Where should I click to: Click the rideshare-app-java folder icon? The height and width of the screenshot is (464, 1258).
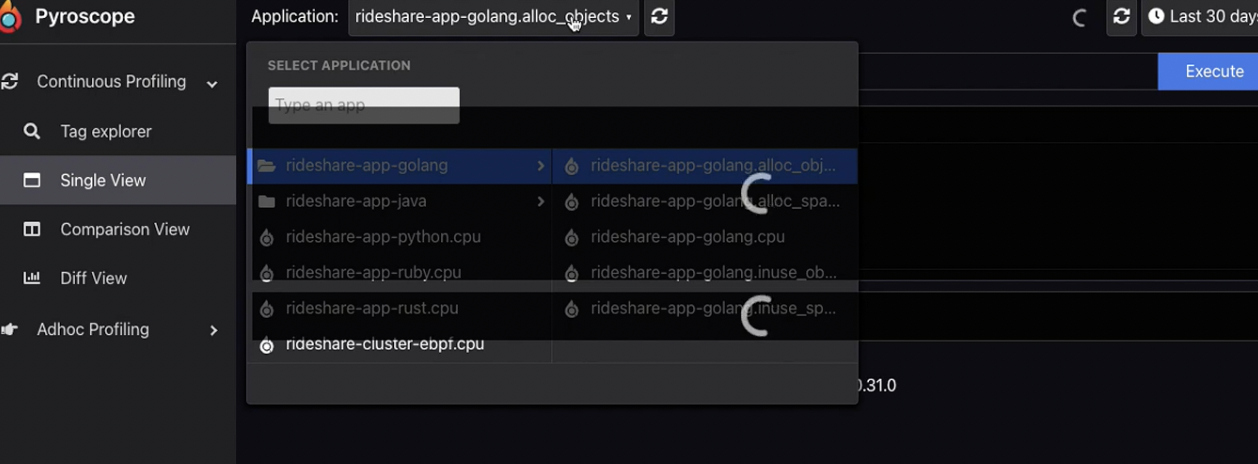pos(266,201)
